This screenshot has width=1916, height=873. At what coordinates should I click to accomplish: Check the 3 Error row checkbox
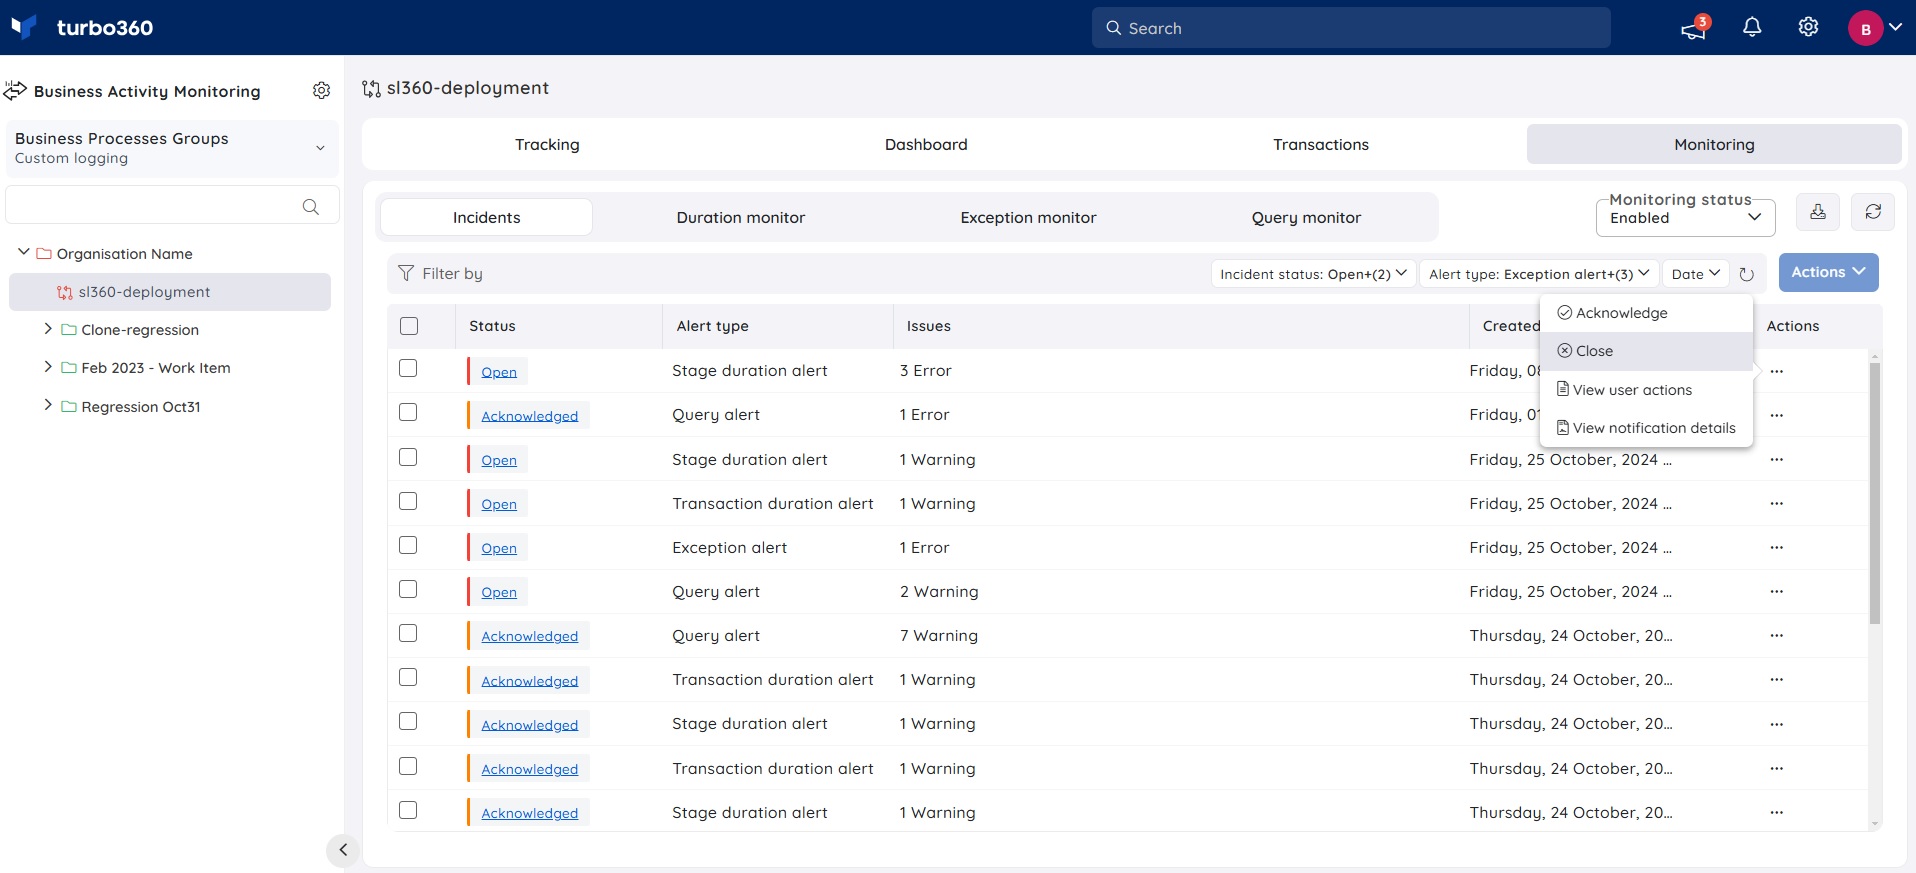[408, 368]
